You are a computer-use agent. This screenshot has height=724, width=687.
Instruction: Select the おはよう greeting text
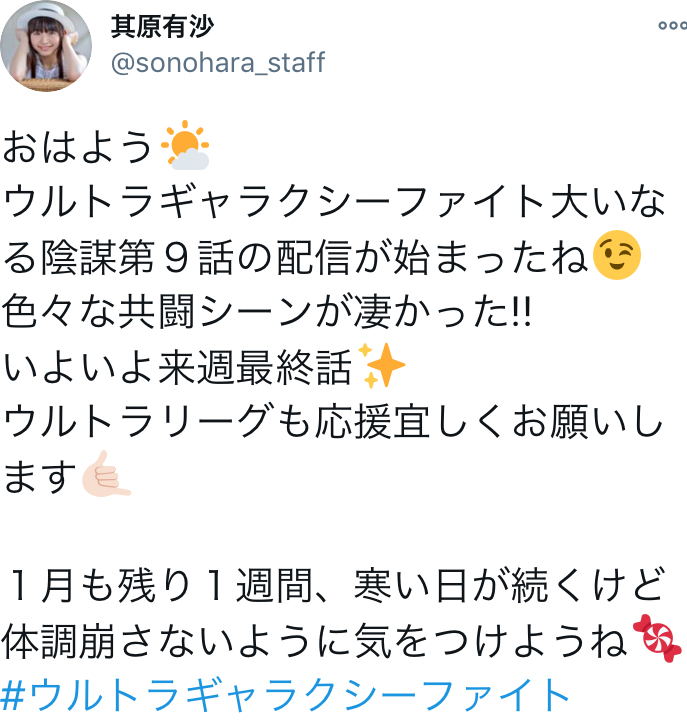tap(78, 147)
